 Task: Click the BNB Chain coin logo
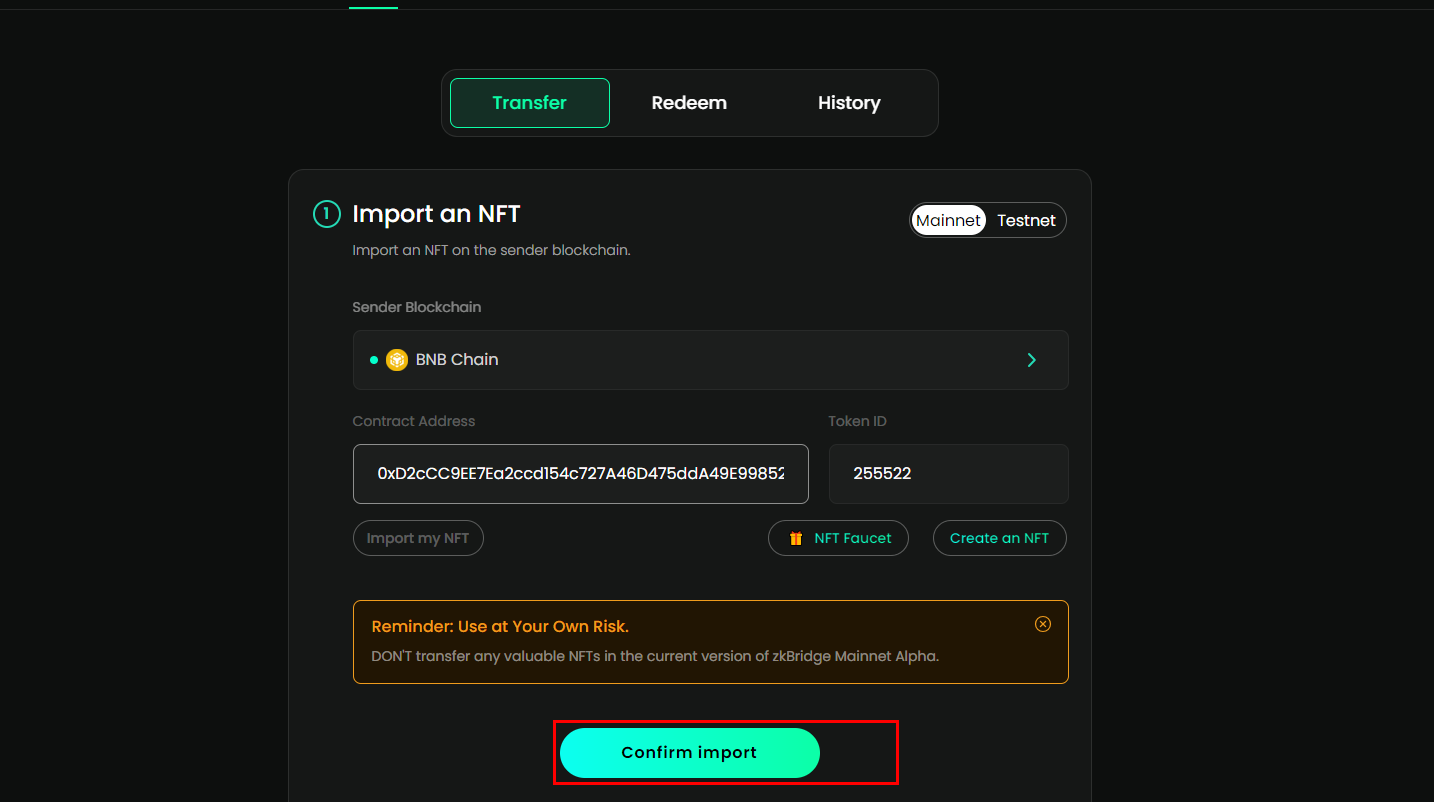[x=397, y=360]
